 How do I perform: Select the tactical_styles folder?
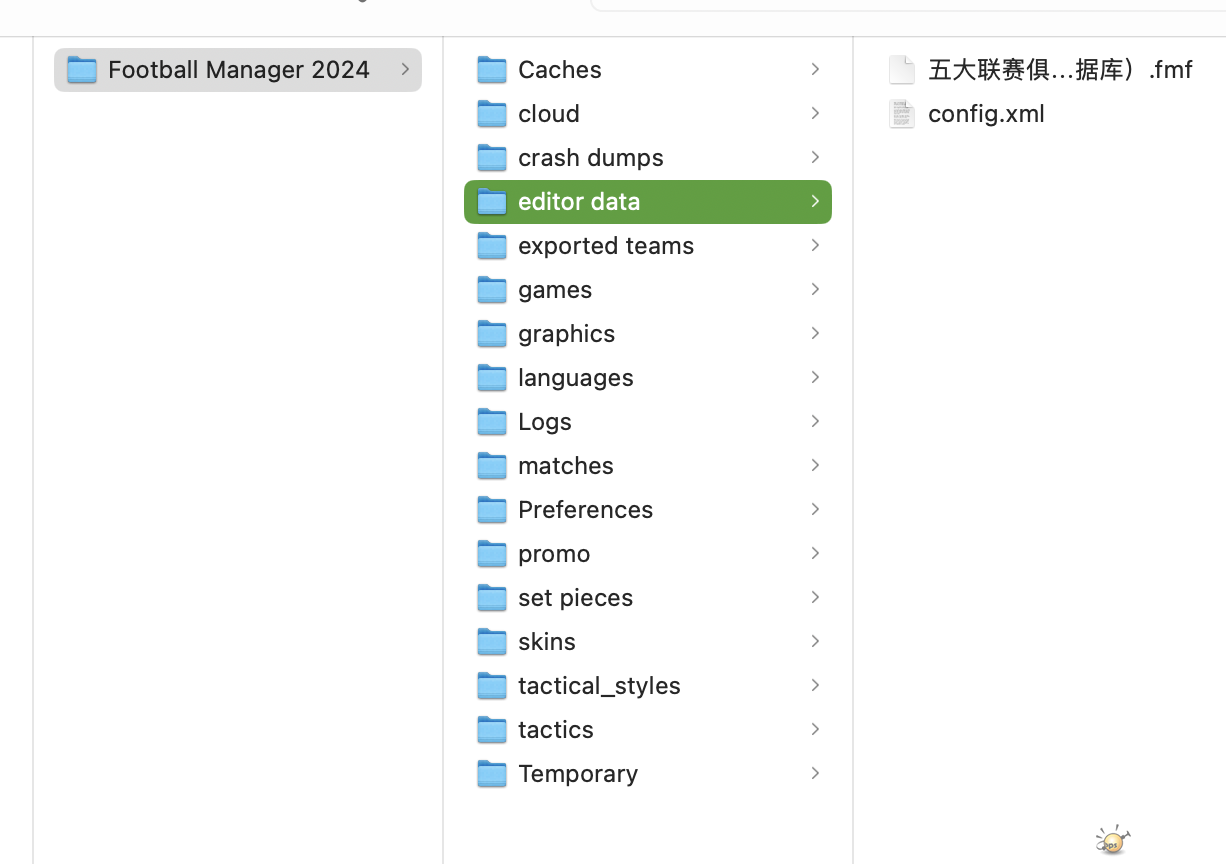click(598, 686)
